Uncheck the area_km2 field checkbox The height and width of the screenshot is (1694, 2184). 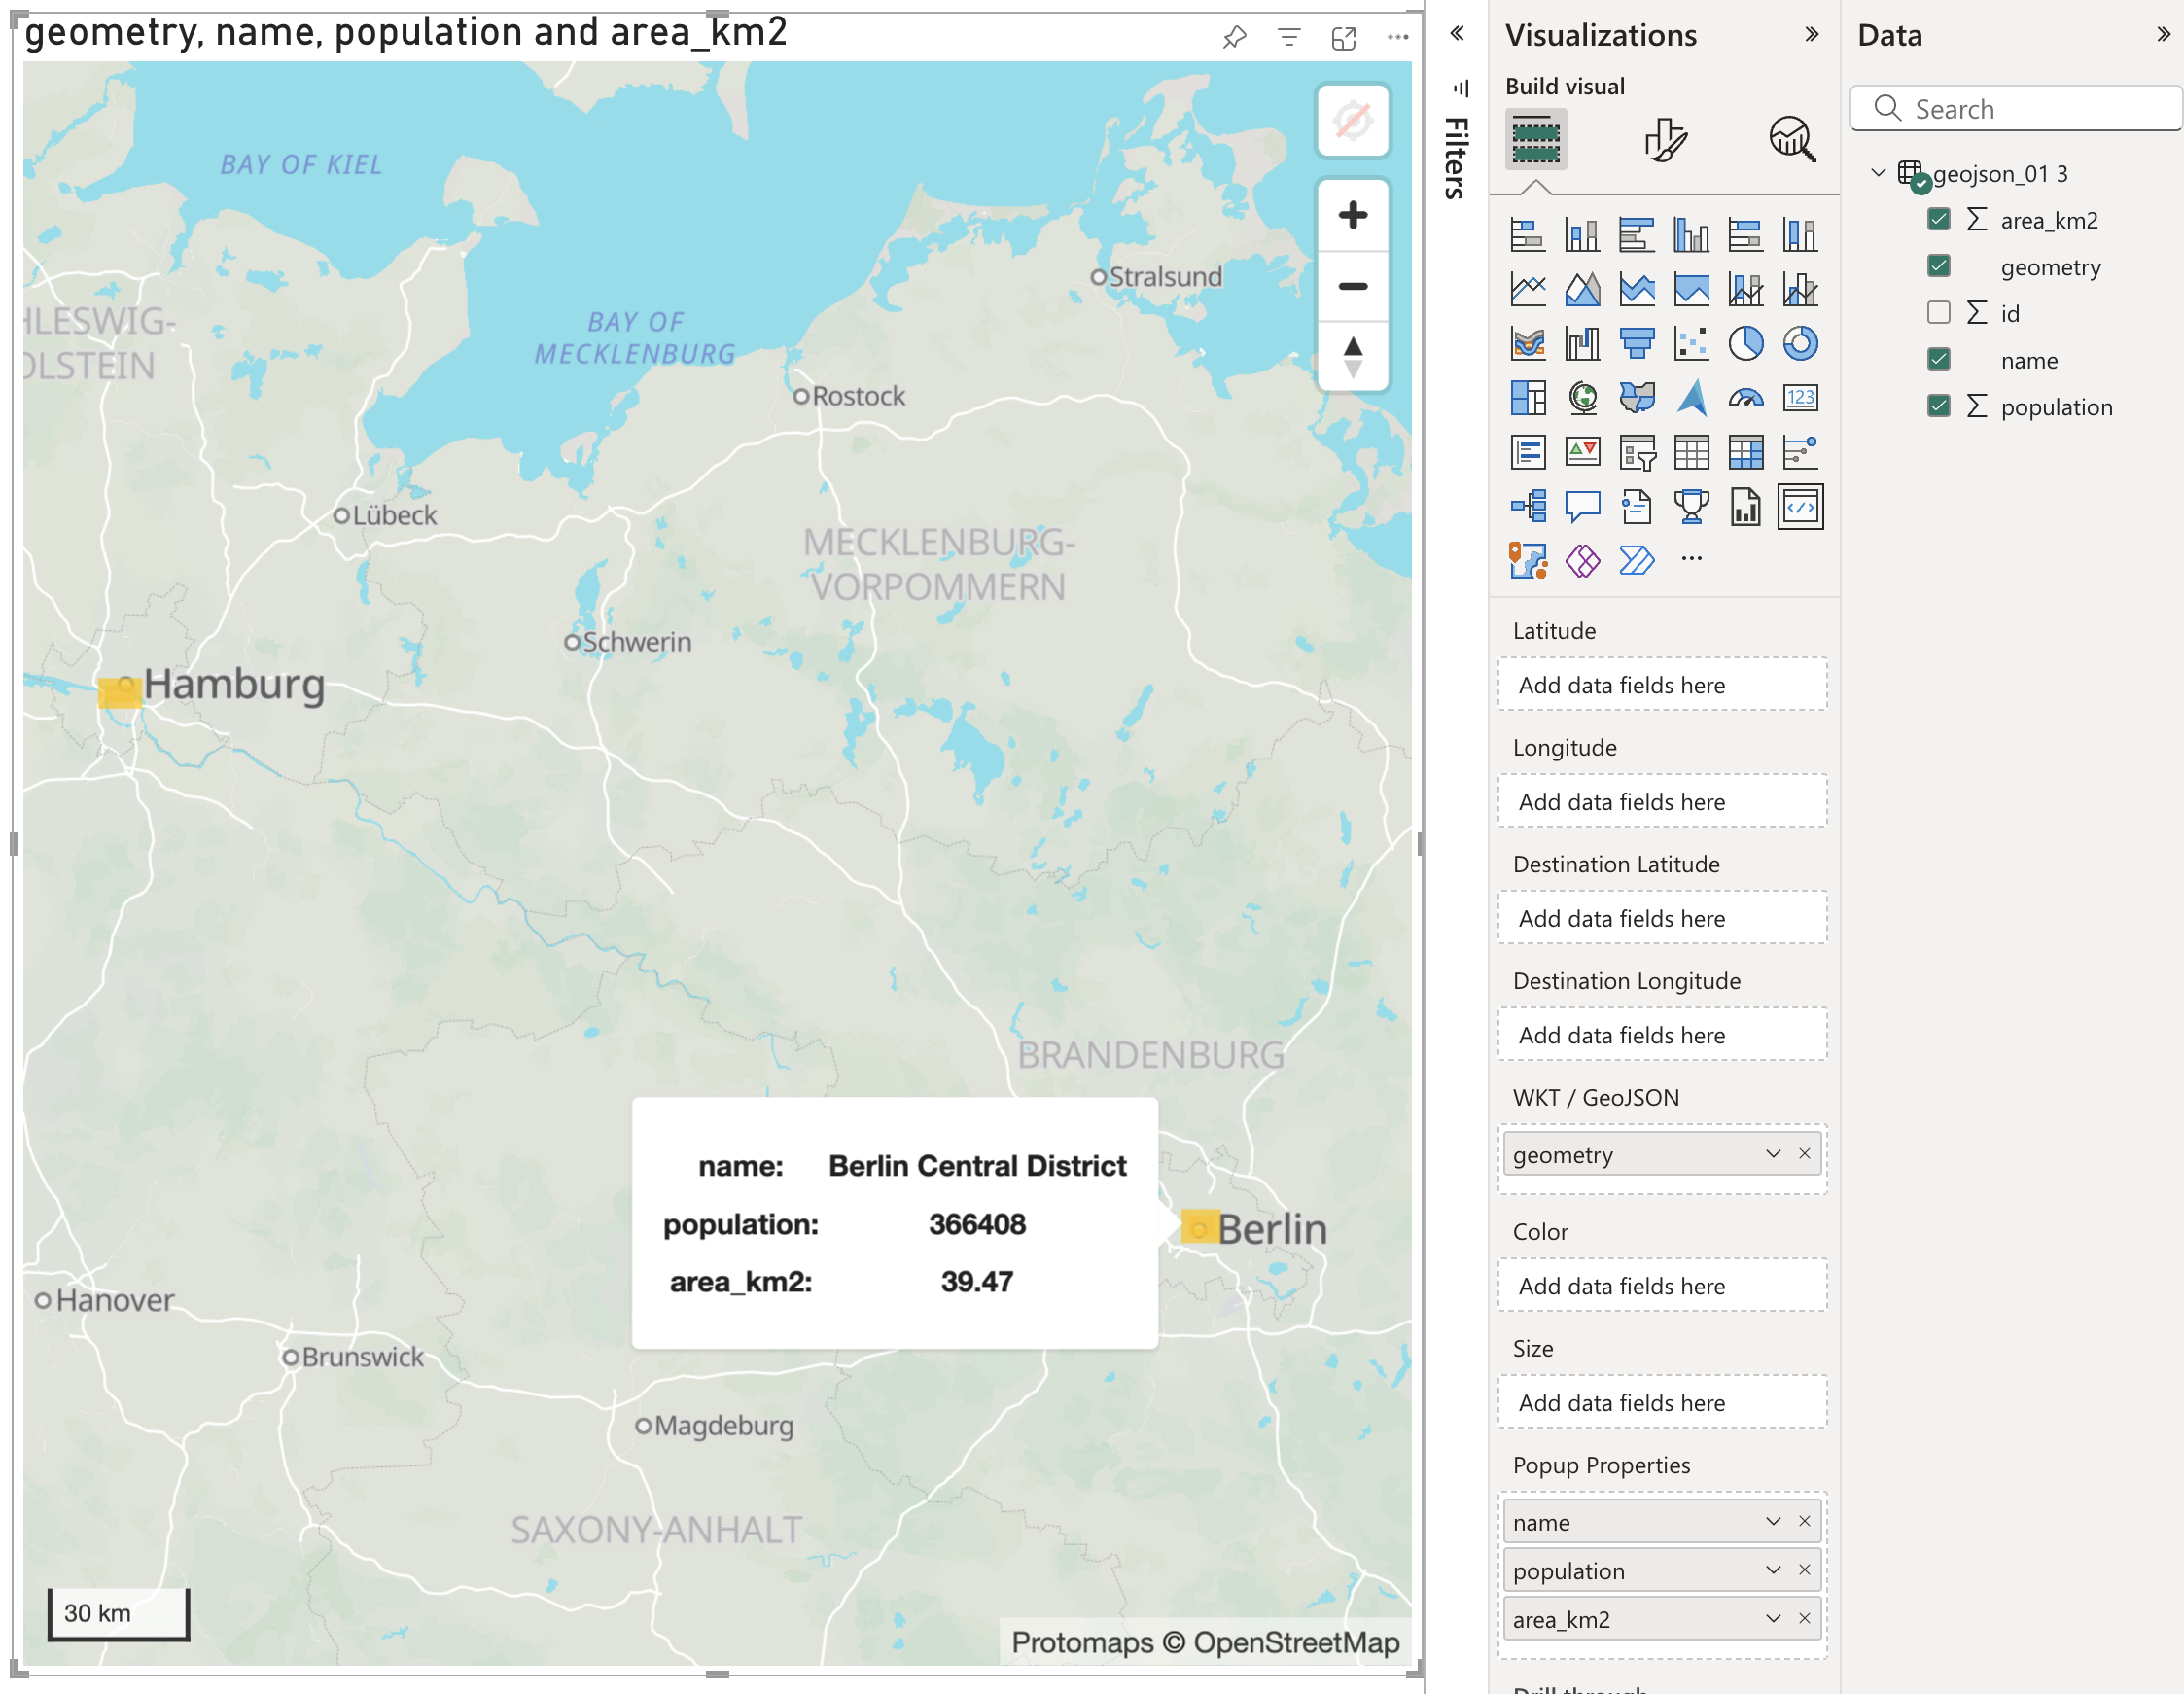(x=1938, y=219)
